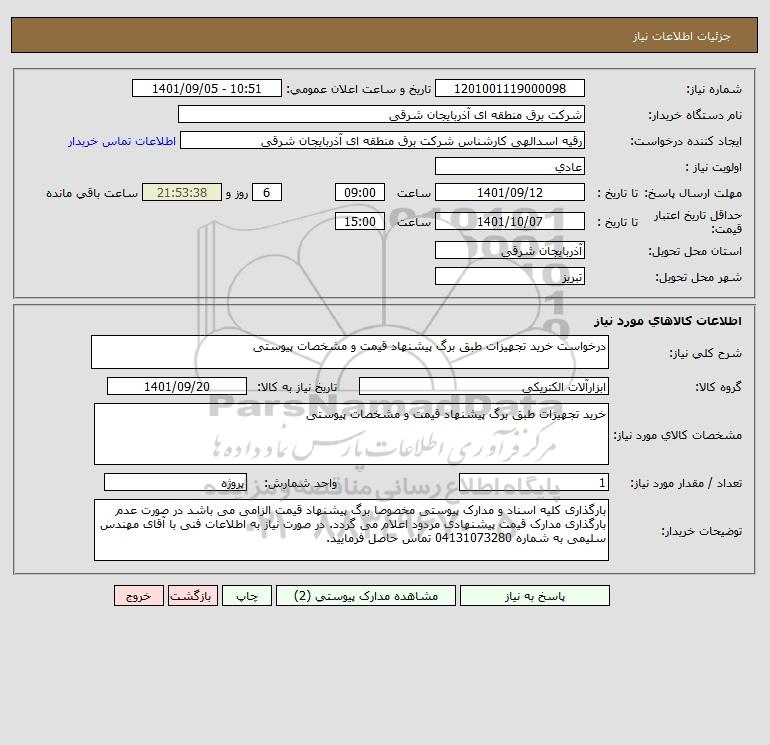Screen dimensions: 770x745
Task: Click goods specification text area
Action: (x=351, y=434)
